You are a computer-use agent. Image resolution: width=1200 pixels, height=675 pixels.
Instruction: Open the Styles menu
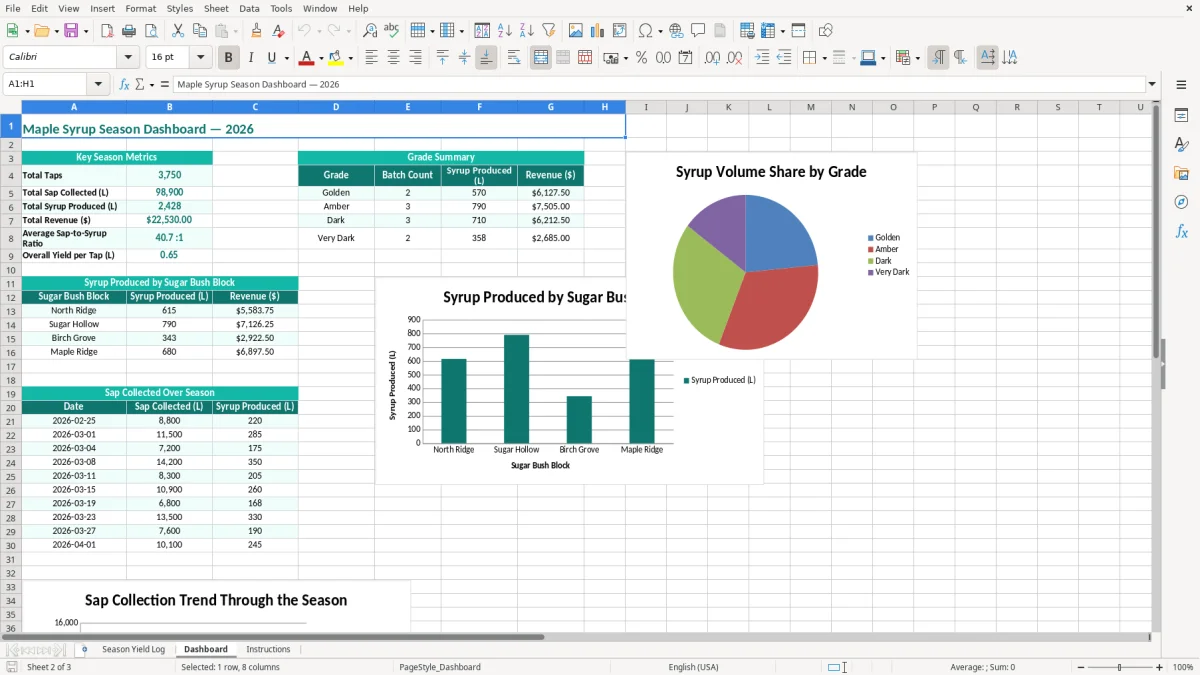click(x=180, y=8)
